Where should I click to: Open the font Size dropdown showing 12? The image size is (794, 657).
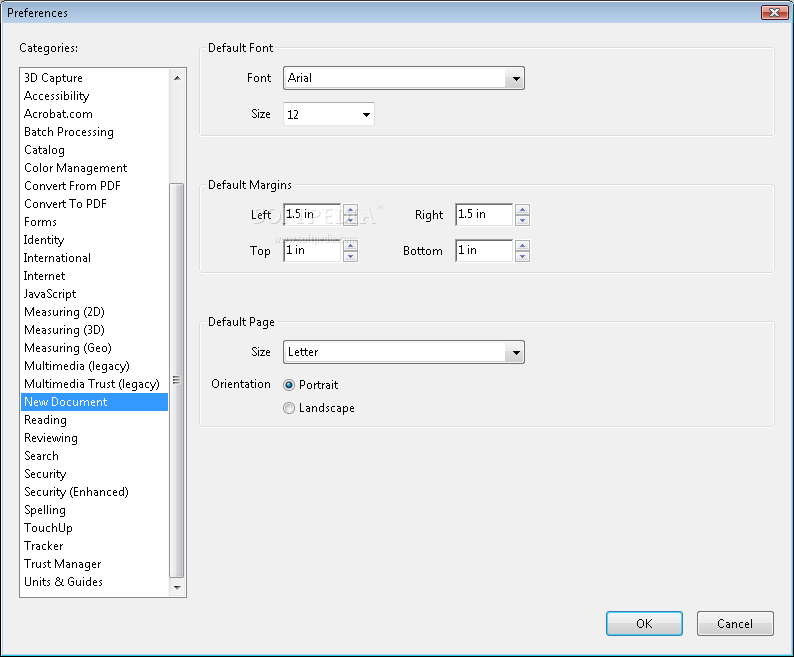point(329,114)
